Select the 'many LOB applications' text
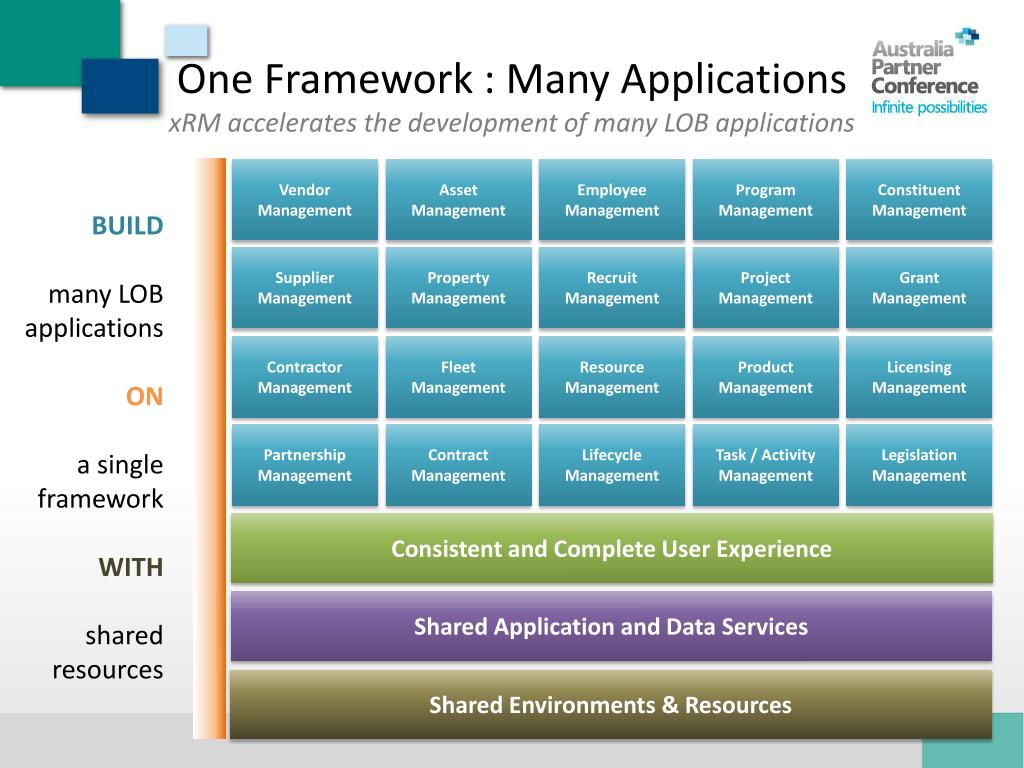 (x=94, y=311)
